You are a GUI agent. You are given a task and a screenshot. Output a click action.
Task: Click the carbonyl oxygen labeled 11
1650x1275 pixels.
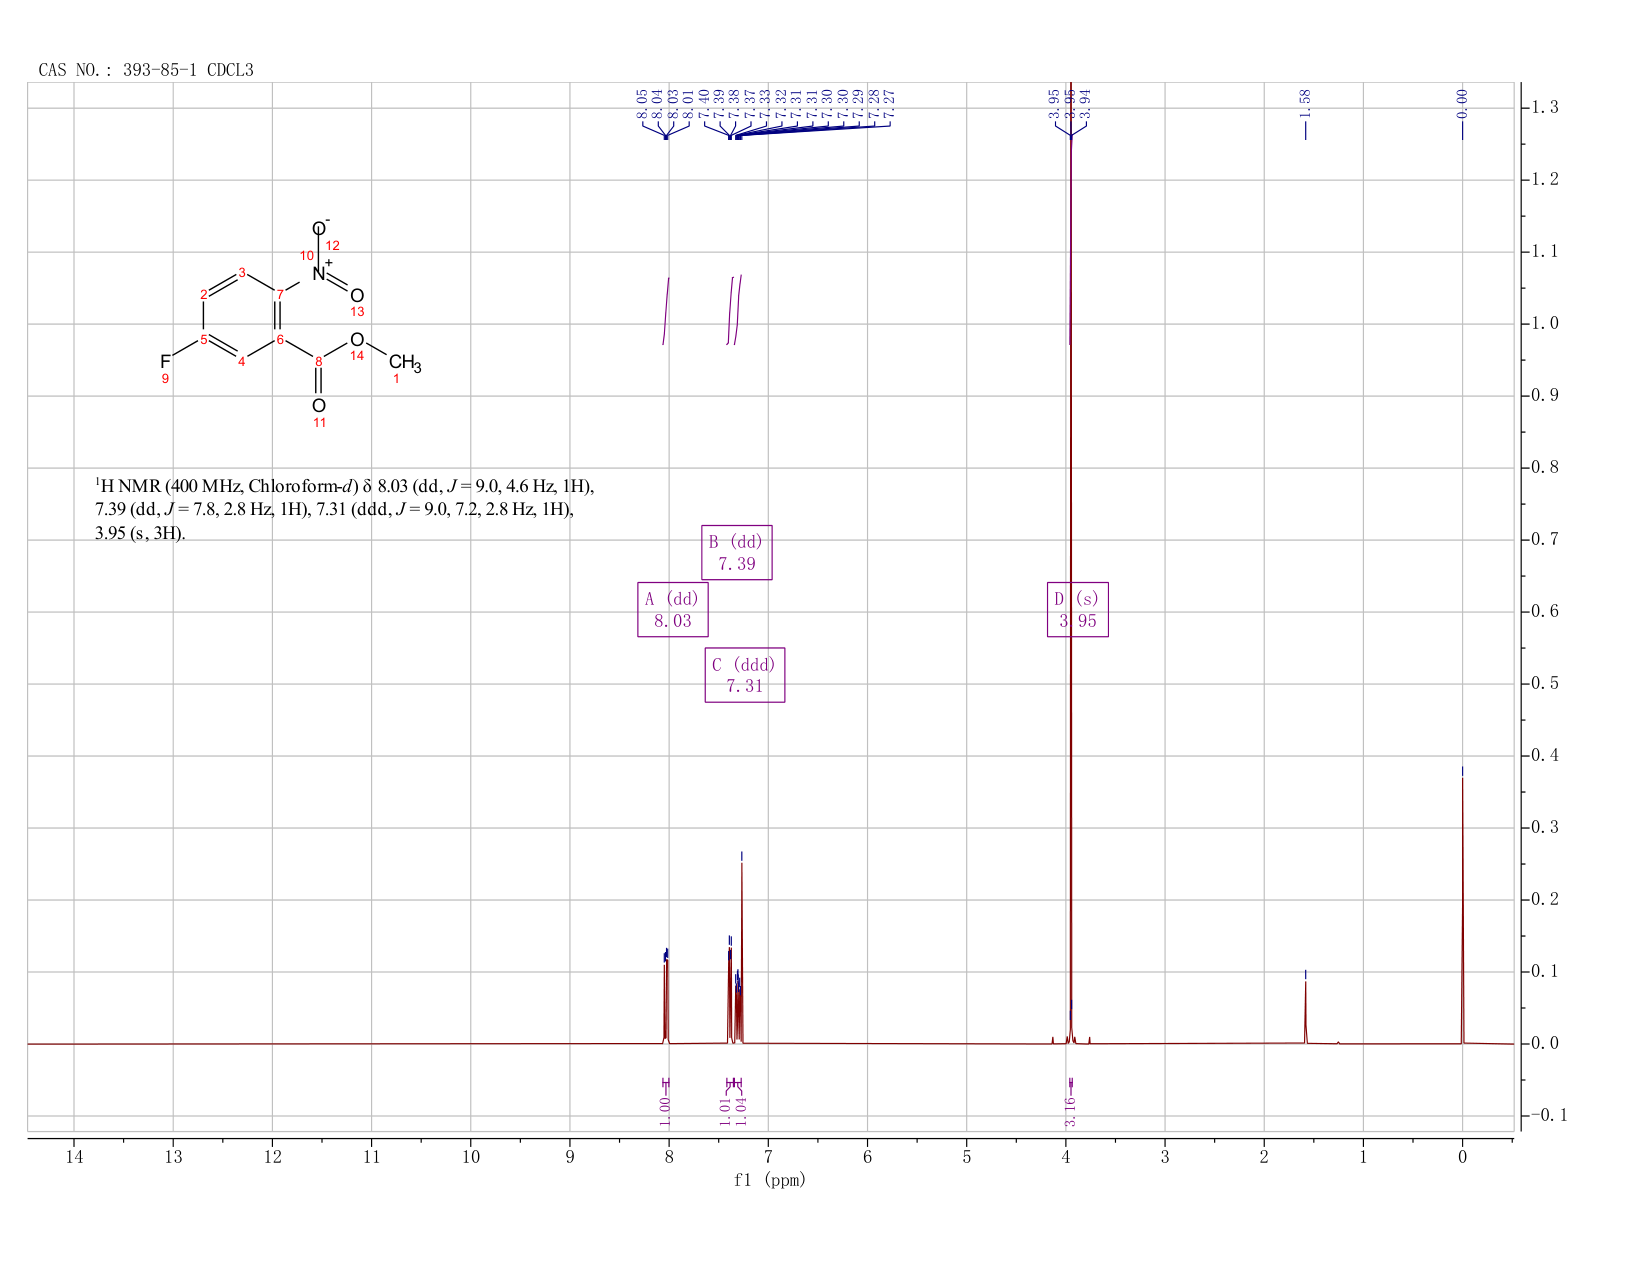(x=319, y=405)
